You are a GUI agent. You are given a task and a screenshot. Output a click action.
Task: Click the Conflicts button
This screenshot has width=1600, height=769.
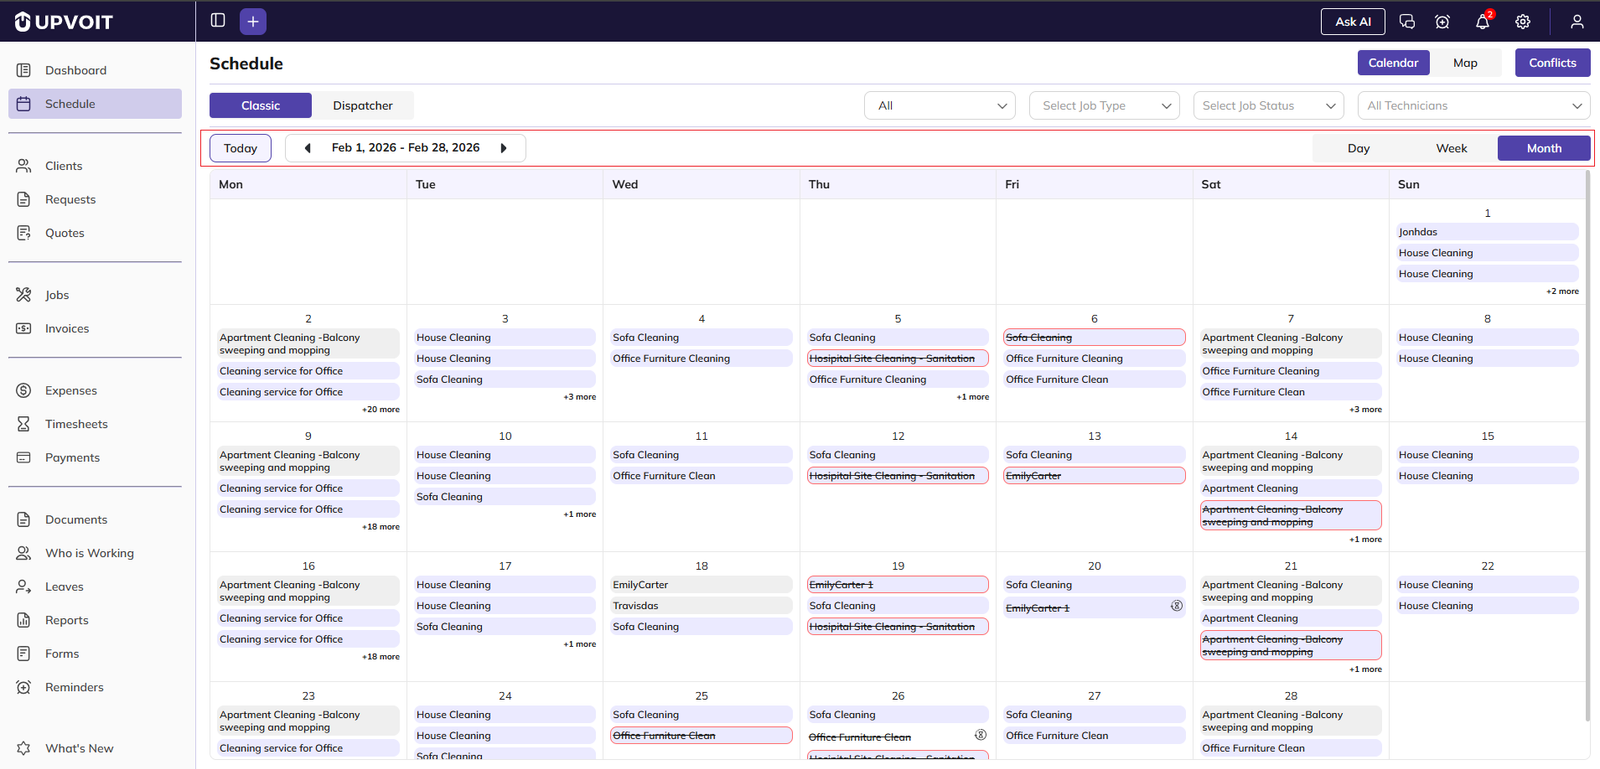(x=1552, y=63)
